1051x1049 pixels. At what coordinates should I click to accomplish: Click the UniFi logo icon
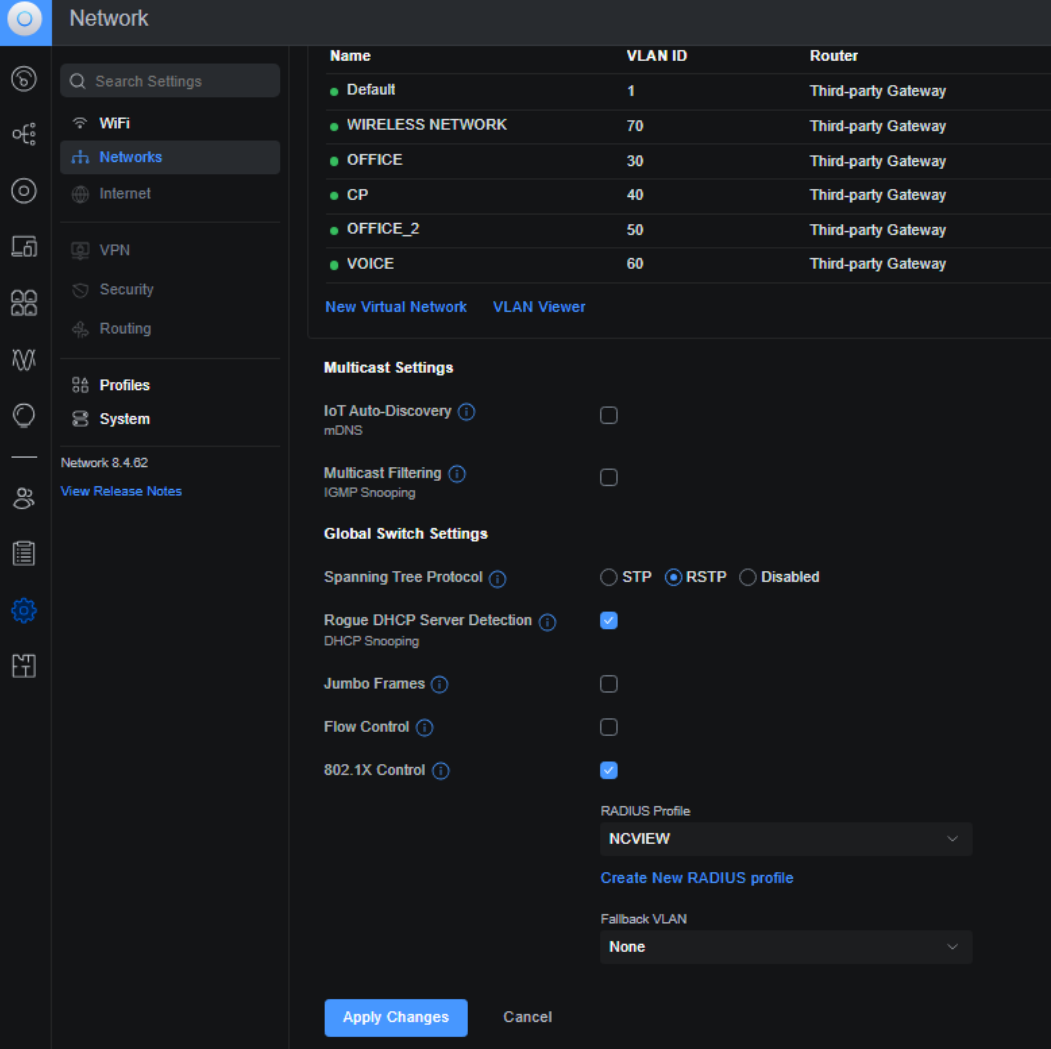click(x=25, y=19)
